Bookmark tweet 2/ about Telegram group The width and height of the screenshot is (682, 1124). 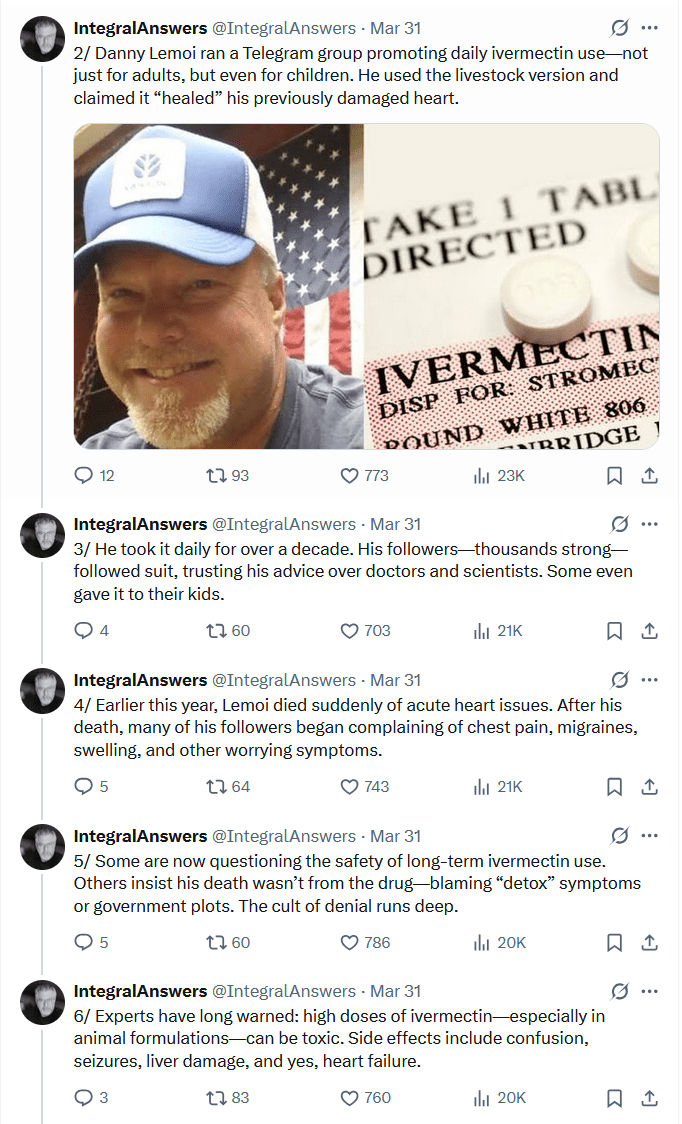point(615,475)
